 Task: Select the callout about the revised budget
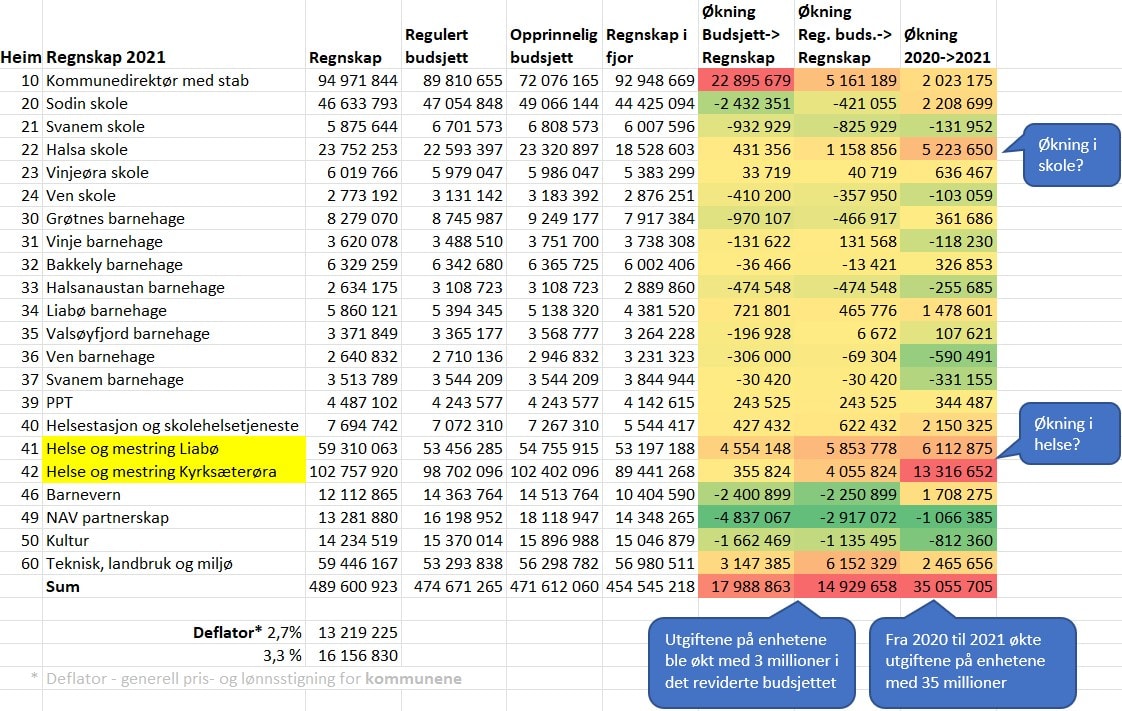[x=752, y=659]
